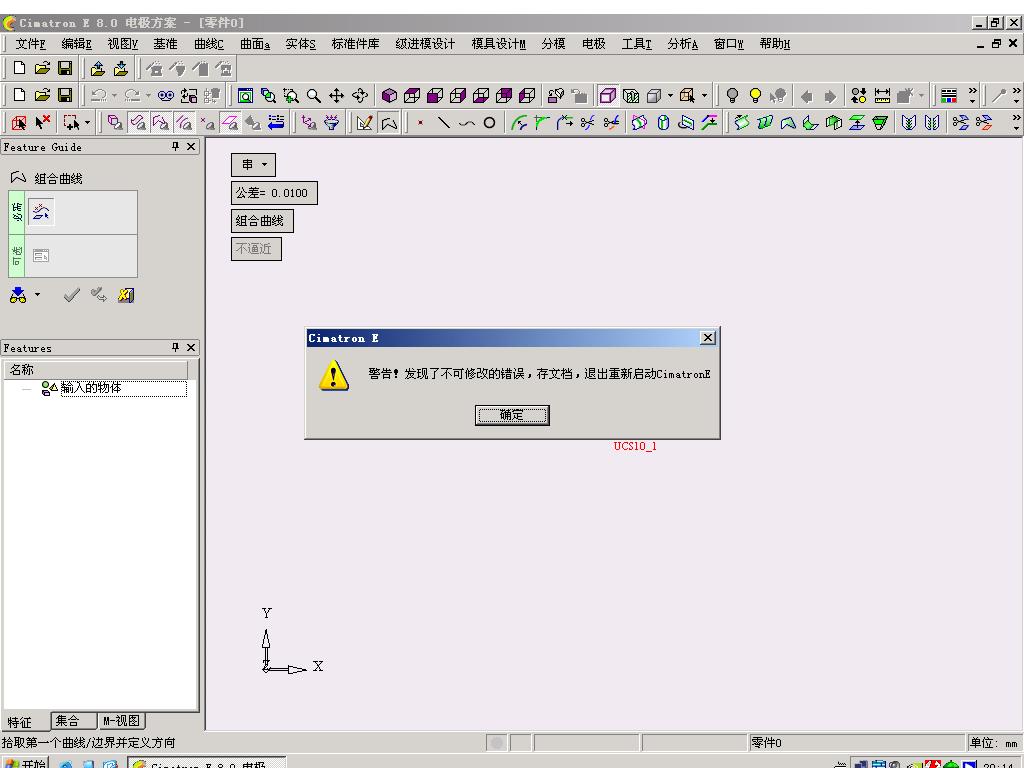1024x768 pixels.
Task: Click the 单位: mm status field
Action: [x=993, y=743]
